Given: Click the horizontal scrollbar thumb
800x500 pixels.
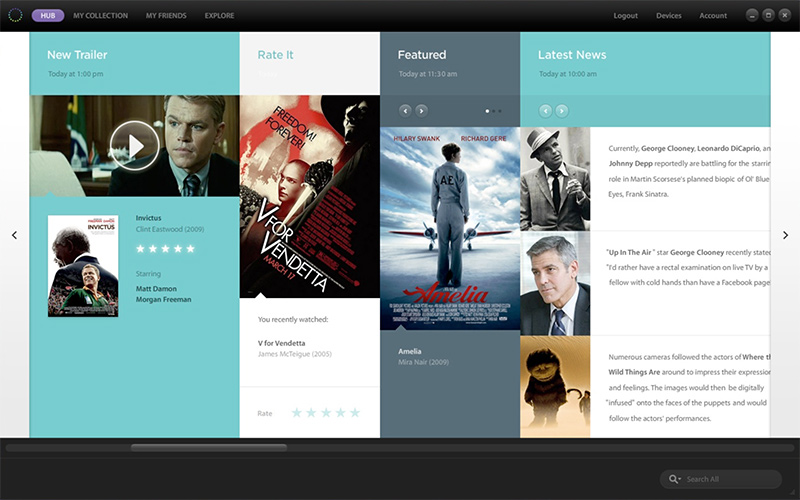Looking at the screenshot, I should pyautogui.click(x=209, y=447).
